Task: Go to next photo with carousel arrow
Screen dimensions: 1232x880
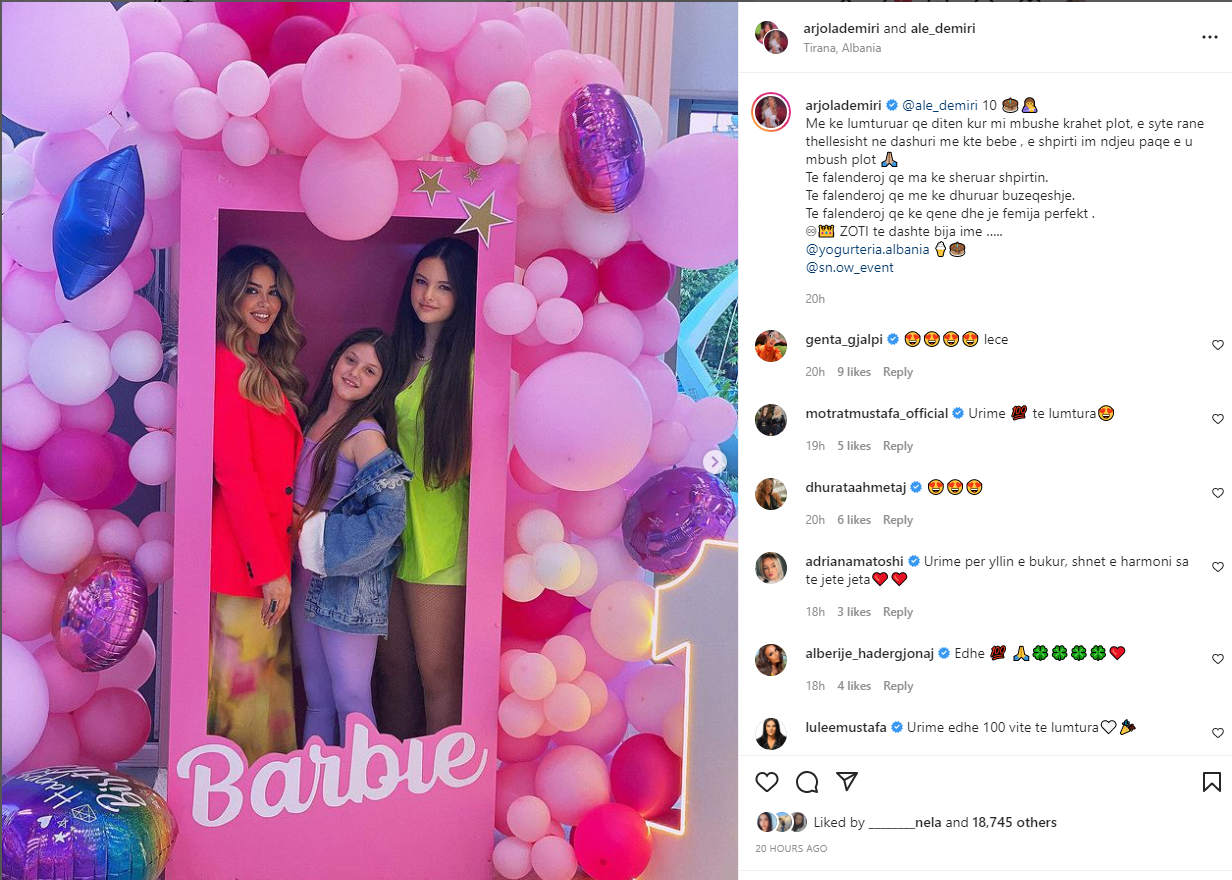Action: click(714, 461)
